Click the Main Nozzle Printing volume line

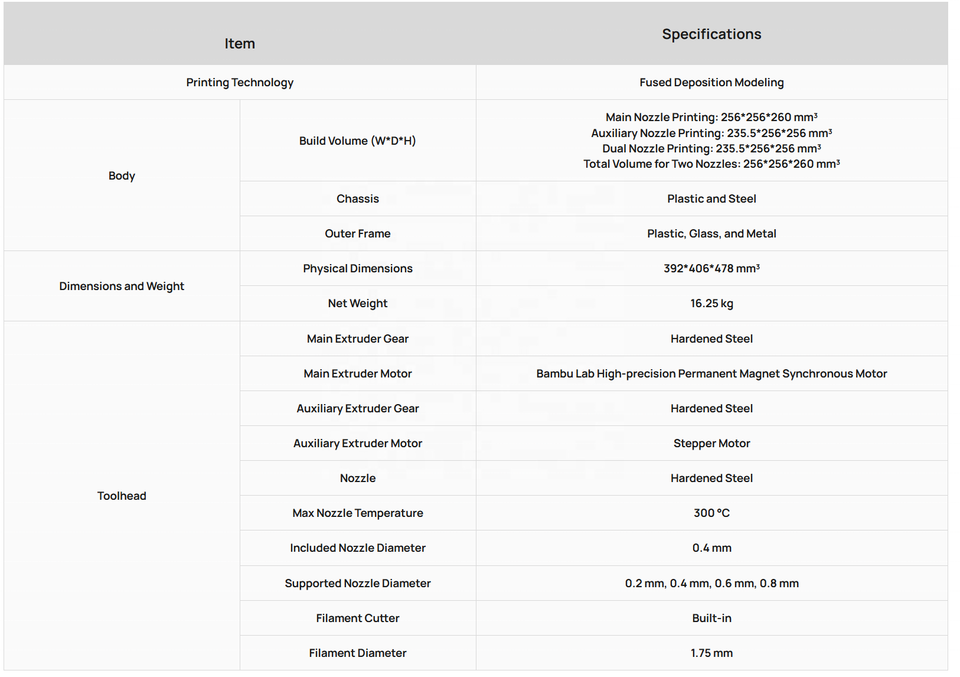(711, 117)
